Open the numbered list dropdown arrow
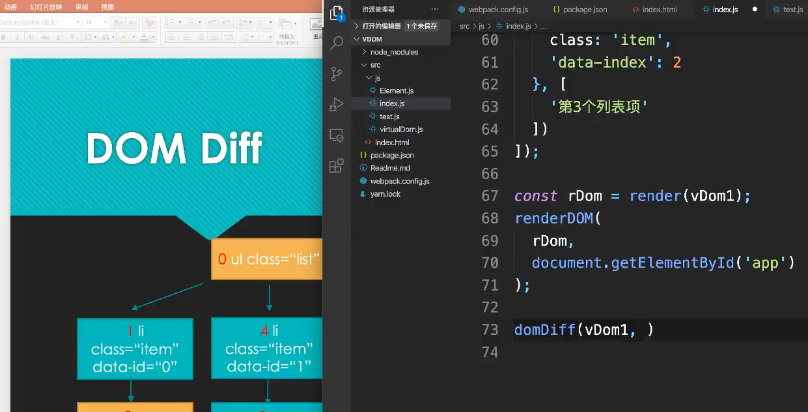This screenshot has width=808, height=412. click(200, 23)
